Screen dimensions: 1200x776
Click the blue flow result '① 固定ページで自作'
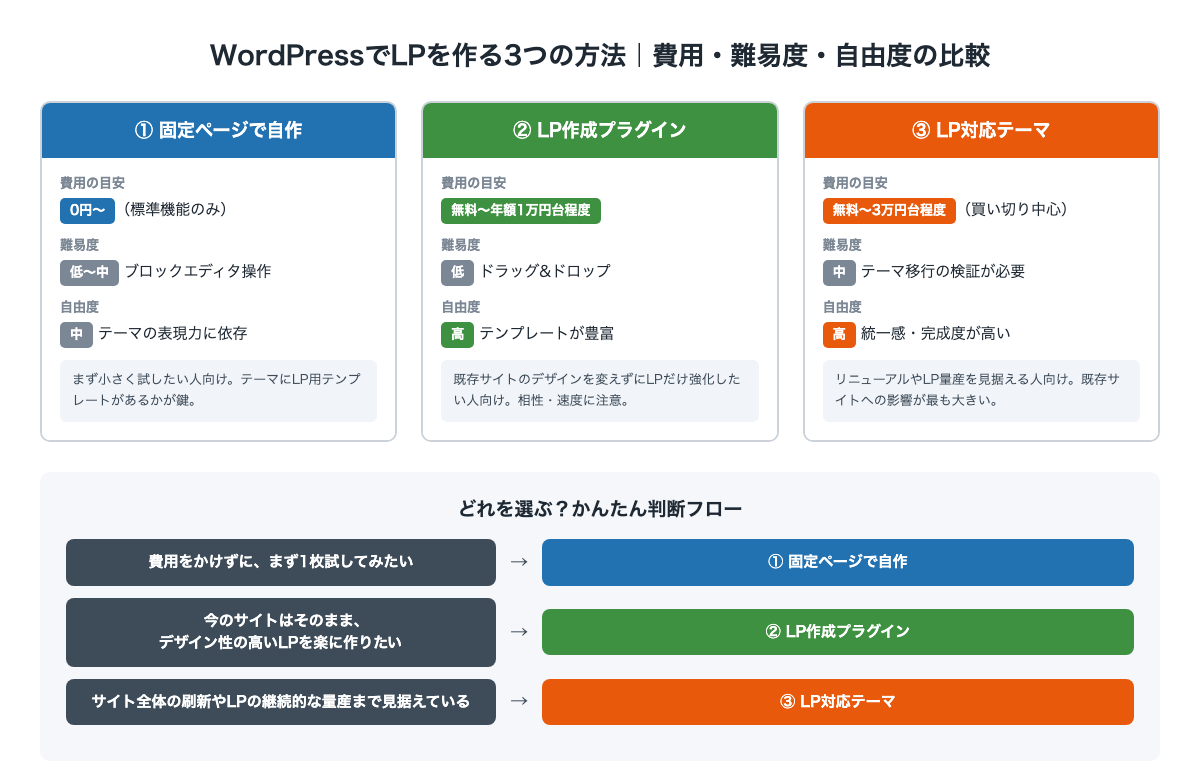tap(838, 562)
